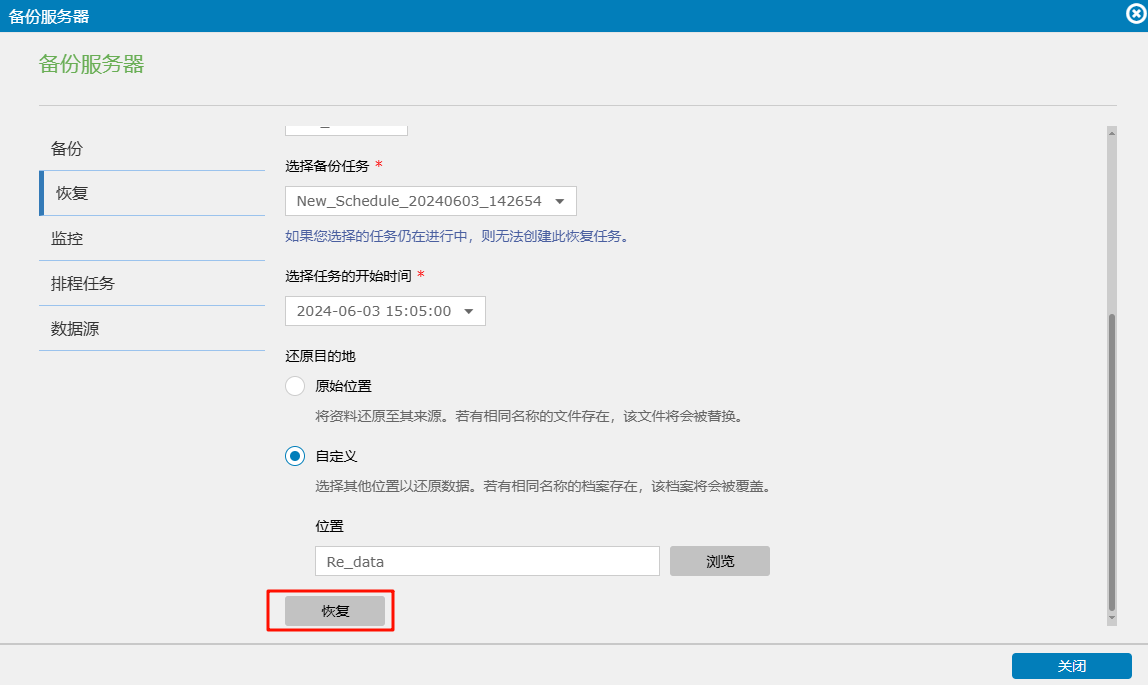Click the 浏览 button
1148x685 pixels.
coord(719,561)
